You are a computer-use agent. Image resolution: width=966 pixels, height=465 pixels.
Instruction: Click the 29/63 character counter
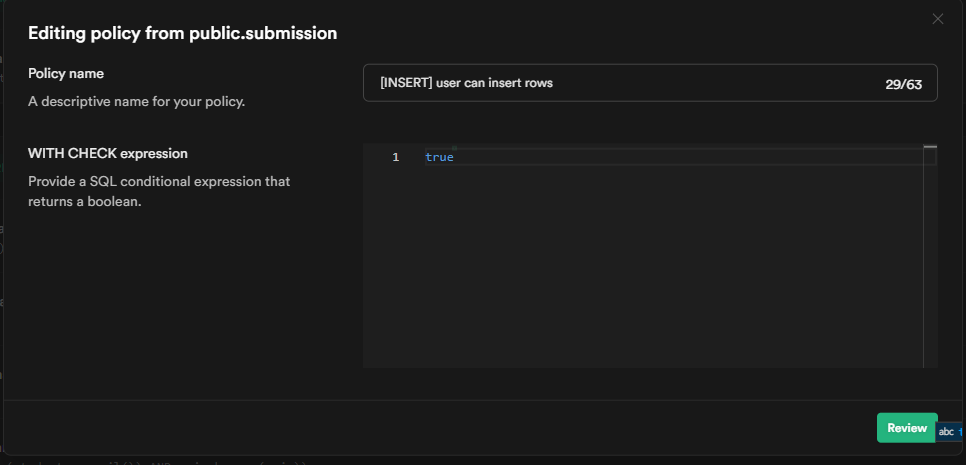[x=903, y=84]
